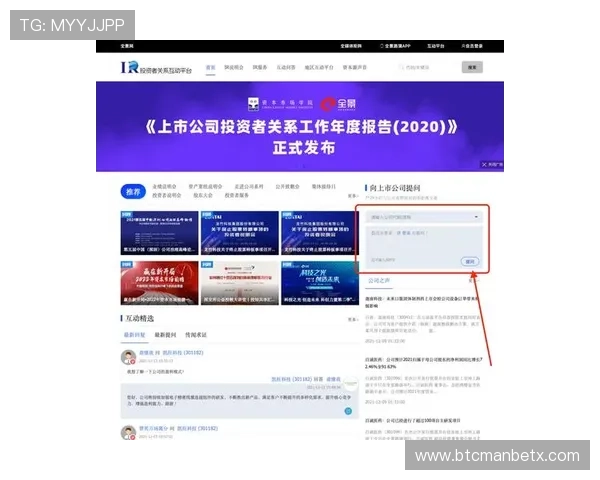Select the 投资者说明会 category
The image size is (600, 480).
pyautogui.click(x=167, y=195)
